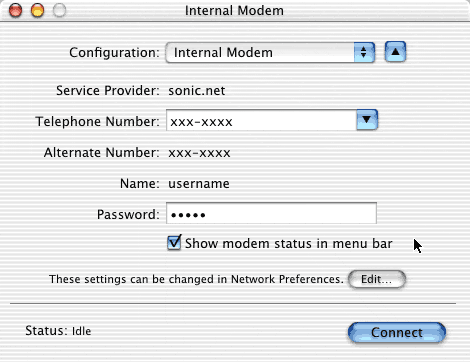Click the Internal Modem title bar text

coord(234,10)
